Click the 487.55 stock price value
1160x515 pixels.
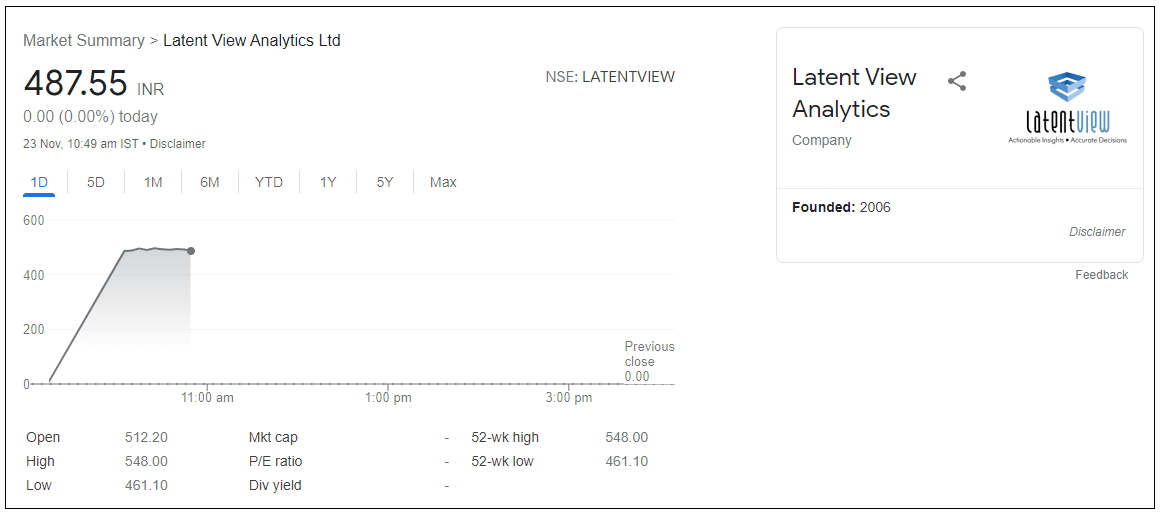tap(75, 83)
